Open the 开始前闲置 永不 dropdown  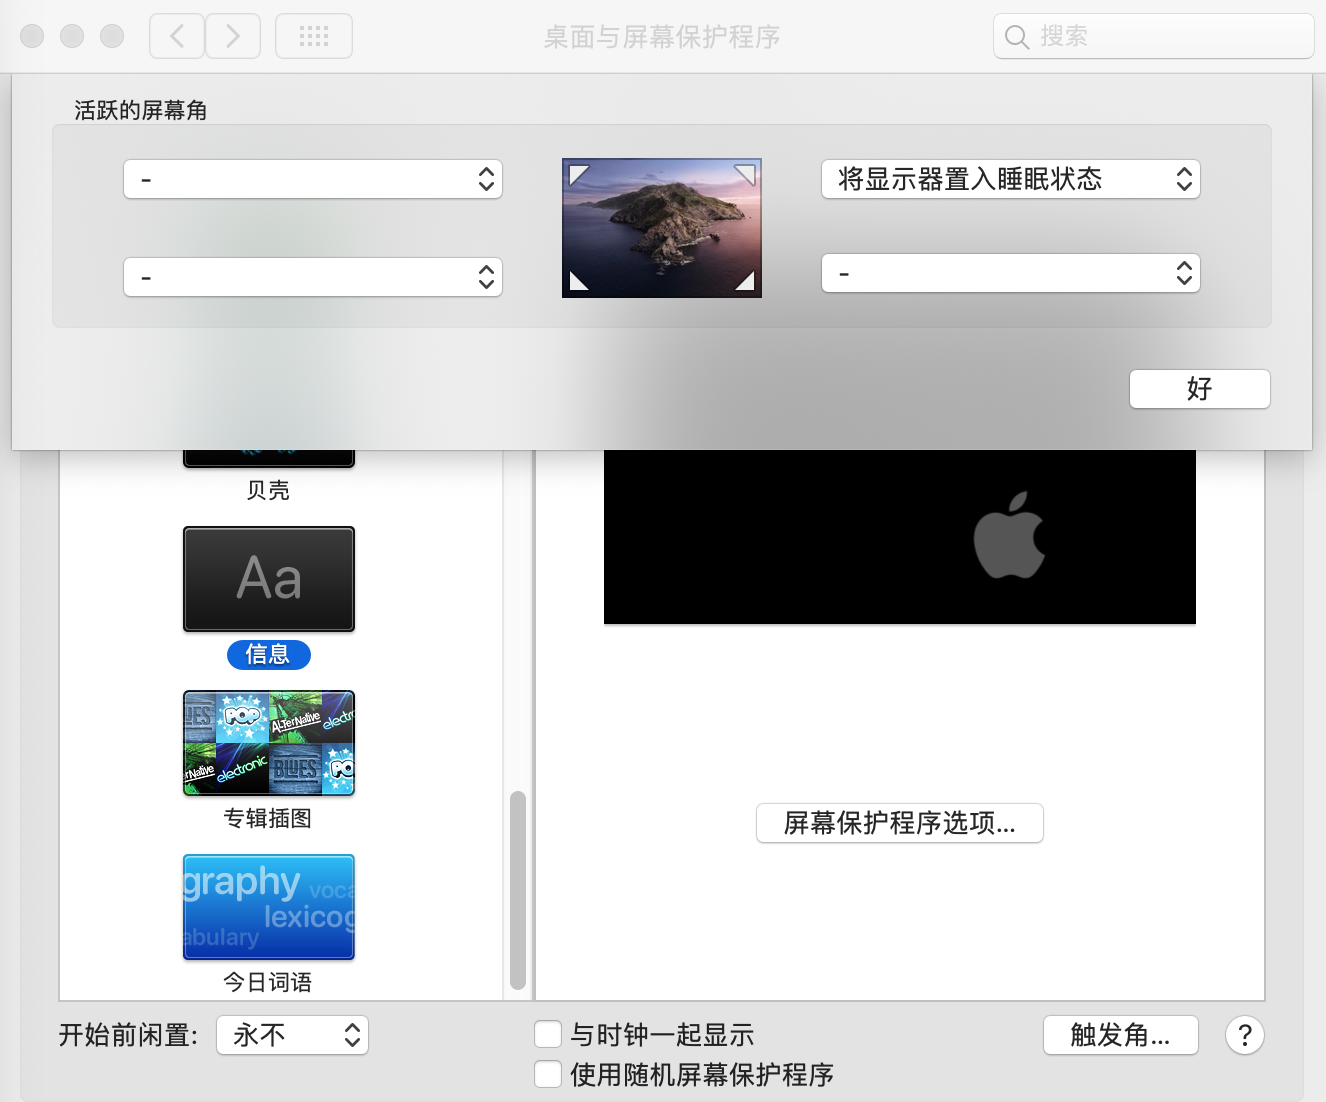pos(292,1035)
